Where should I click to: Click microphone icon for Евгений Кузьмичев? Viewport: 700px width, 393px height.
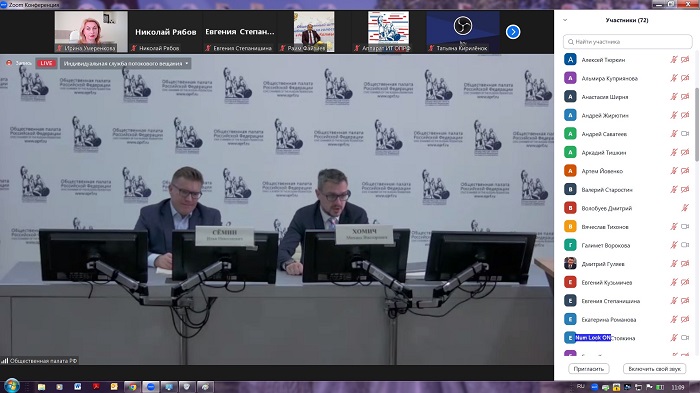click(674, 282)
